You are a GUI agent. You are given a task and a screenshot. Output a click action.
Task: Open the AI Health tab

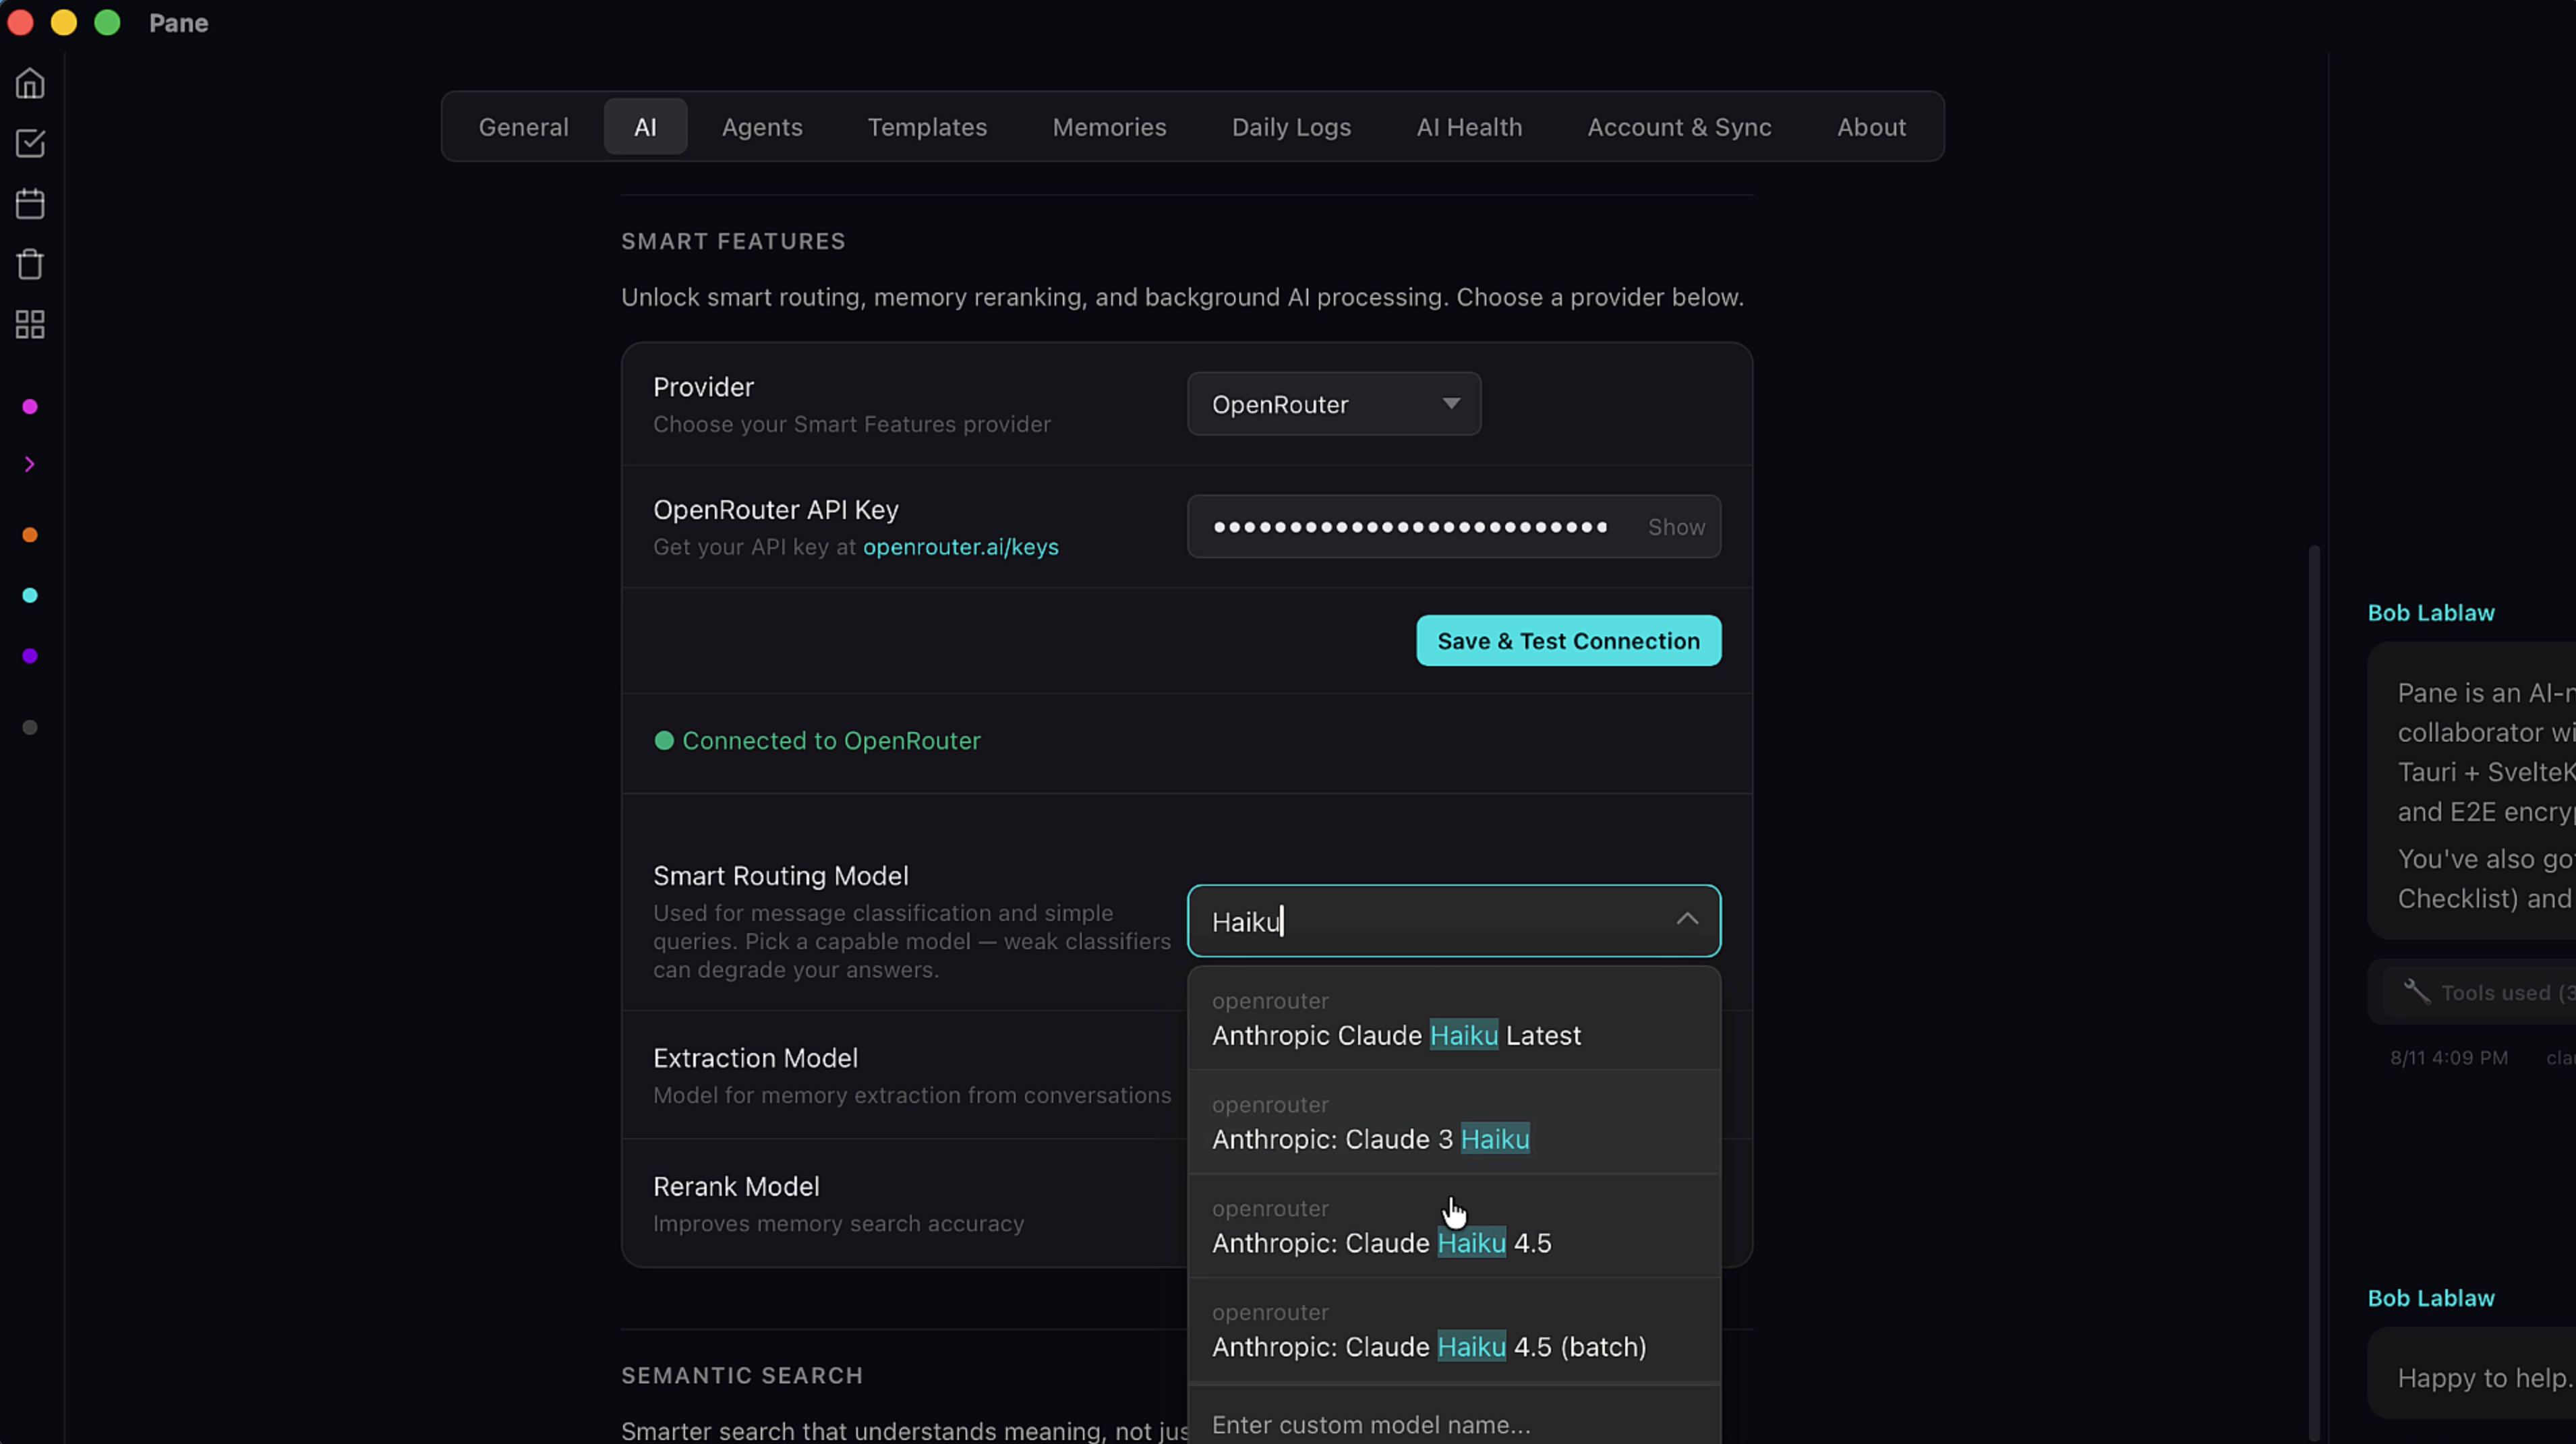[x=1469, y=127]
